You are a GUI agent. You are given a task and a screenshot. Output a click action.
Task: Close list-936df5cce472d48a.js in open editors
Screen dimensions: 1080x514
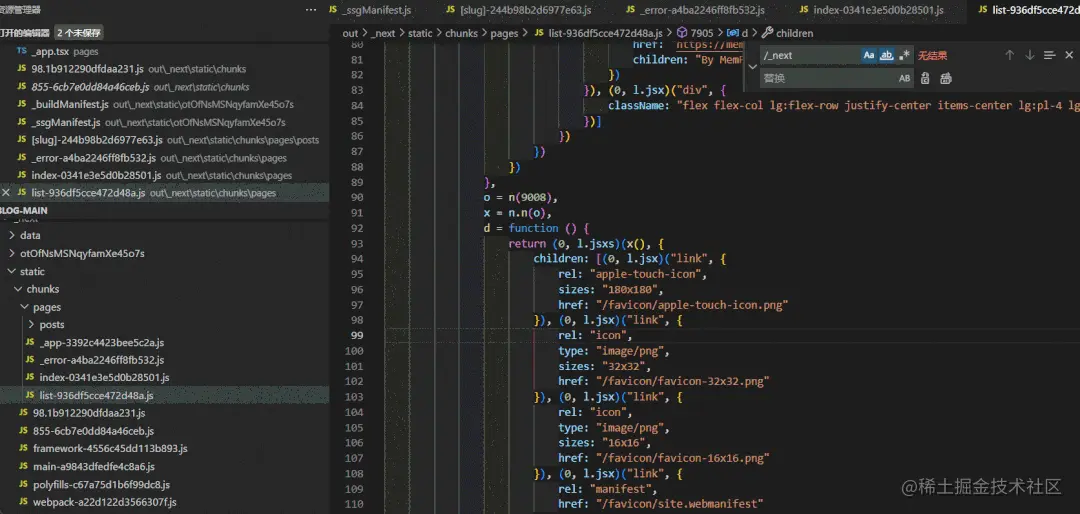tap(6, 193)
